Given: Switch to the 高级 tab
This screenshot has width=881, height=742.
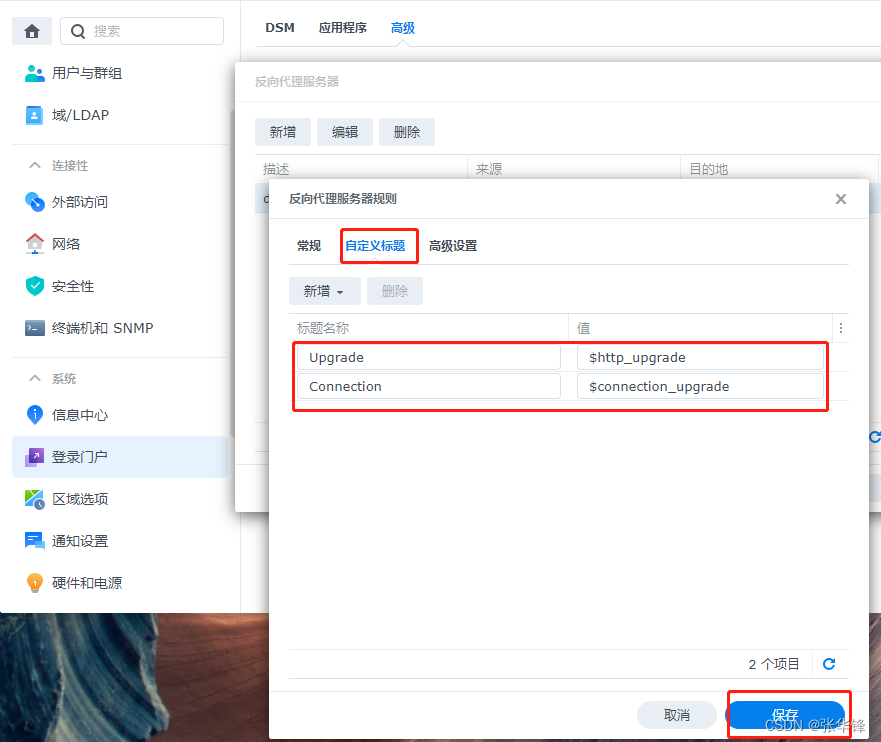Looking at the screenshot, I should (403, 28).
